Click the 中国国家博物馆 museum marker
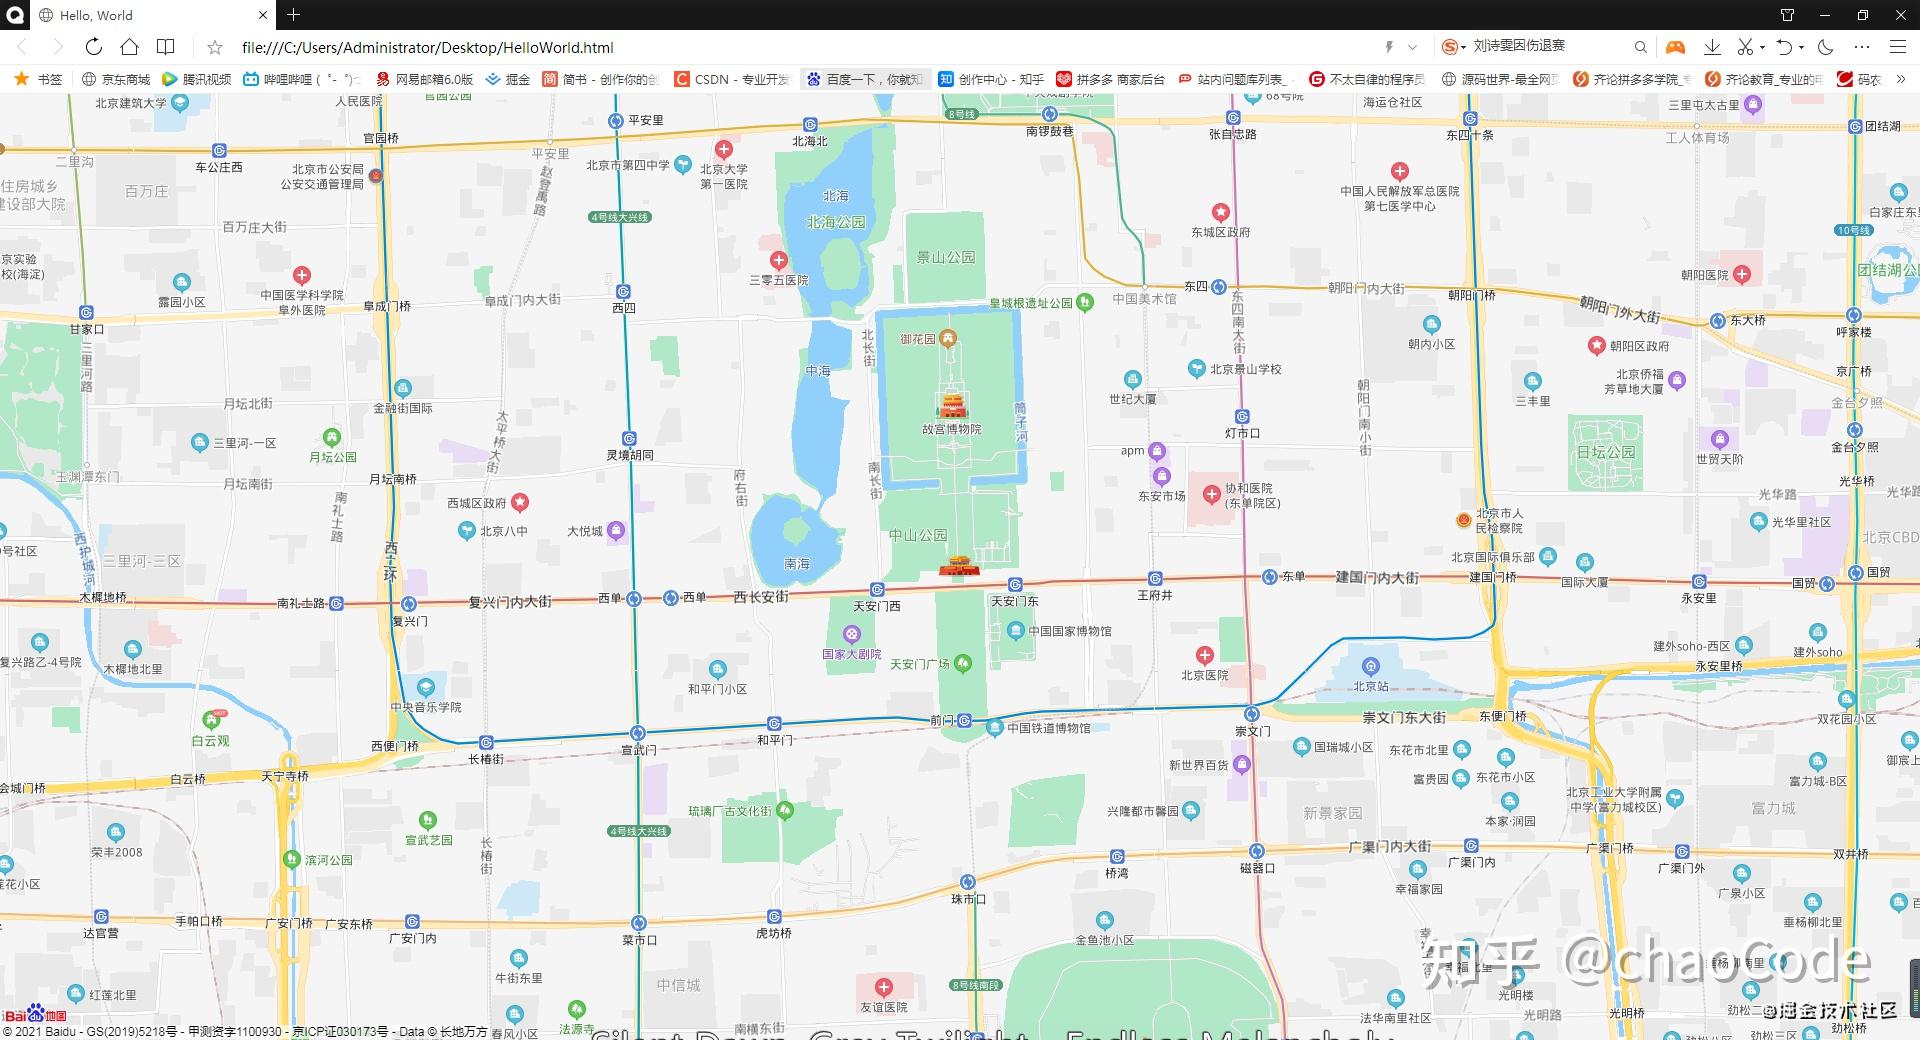The width and height of the screenshot is (1920, 1040). point(1016,630)
